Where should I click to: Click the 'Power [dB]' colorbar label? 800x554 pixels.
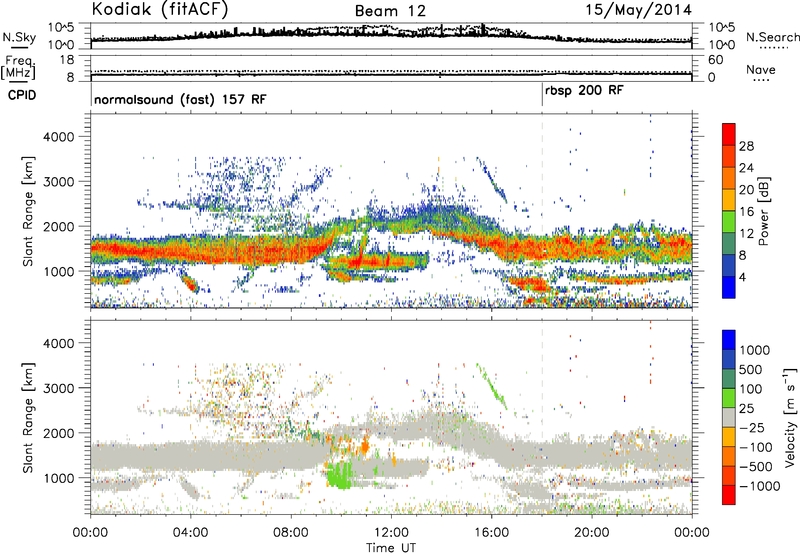click(x=763, y=211)
